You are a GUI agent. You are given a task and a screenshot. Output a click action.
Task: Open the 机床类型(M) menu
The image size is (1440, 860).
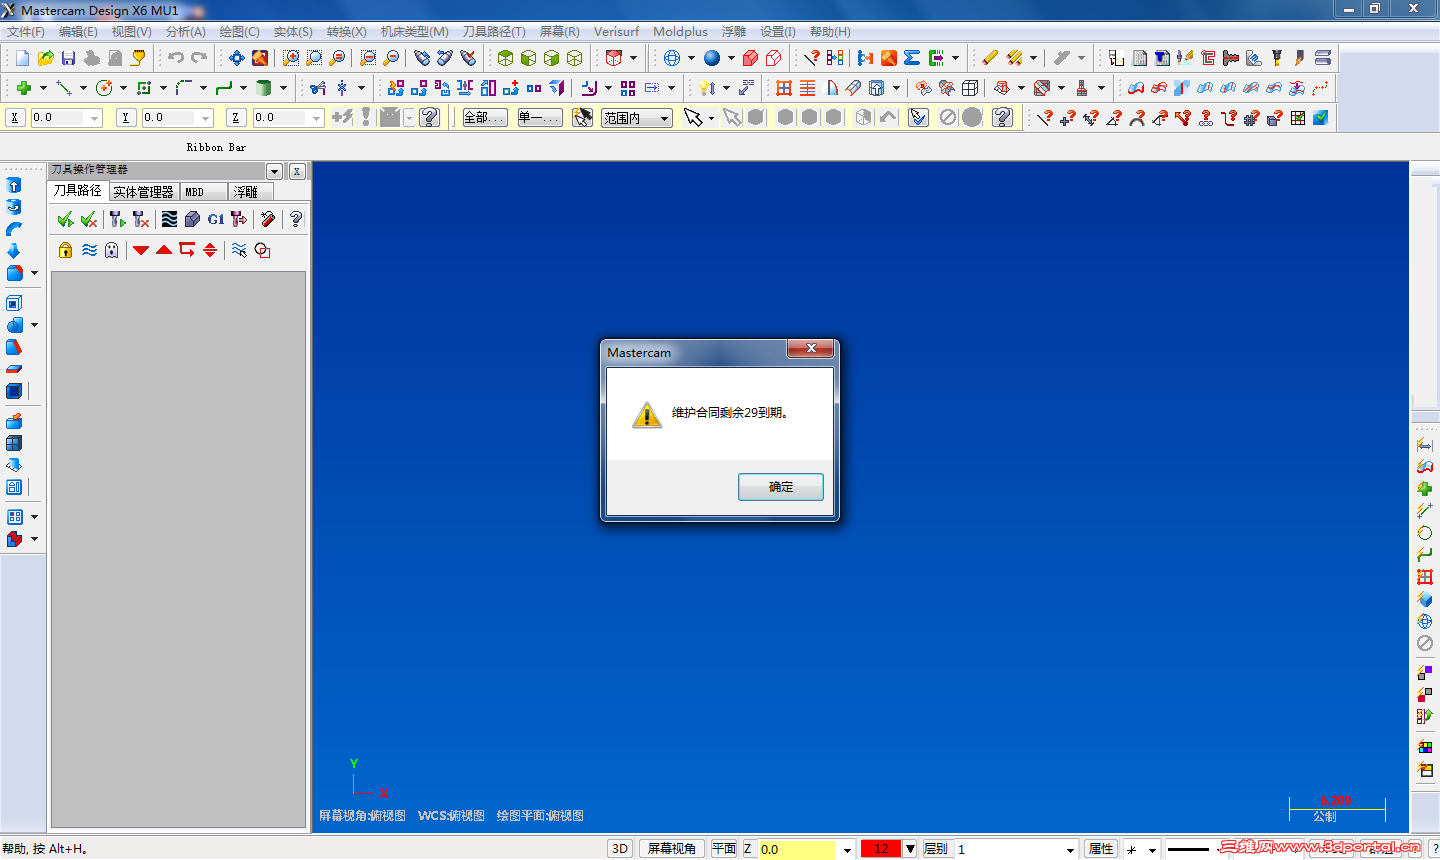point(414,31)
